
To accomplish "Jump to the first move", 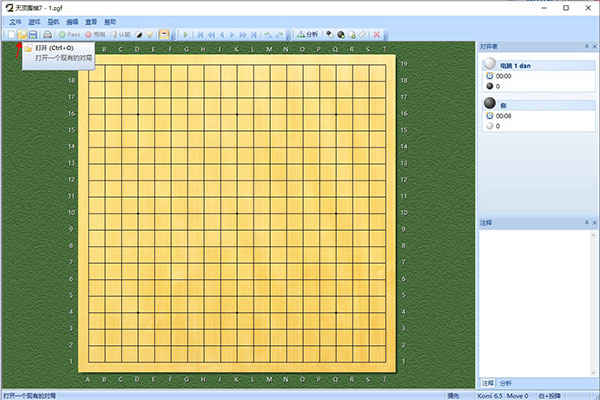I will 200,35.
